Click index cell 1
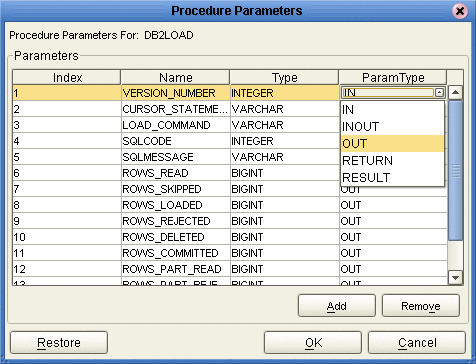This screenshot has height=364, width=476. tap(67, 93)
